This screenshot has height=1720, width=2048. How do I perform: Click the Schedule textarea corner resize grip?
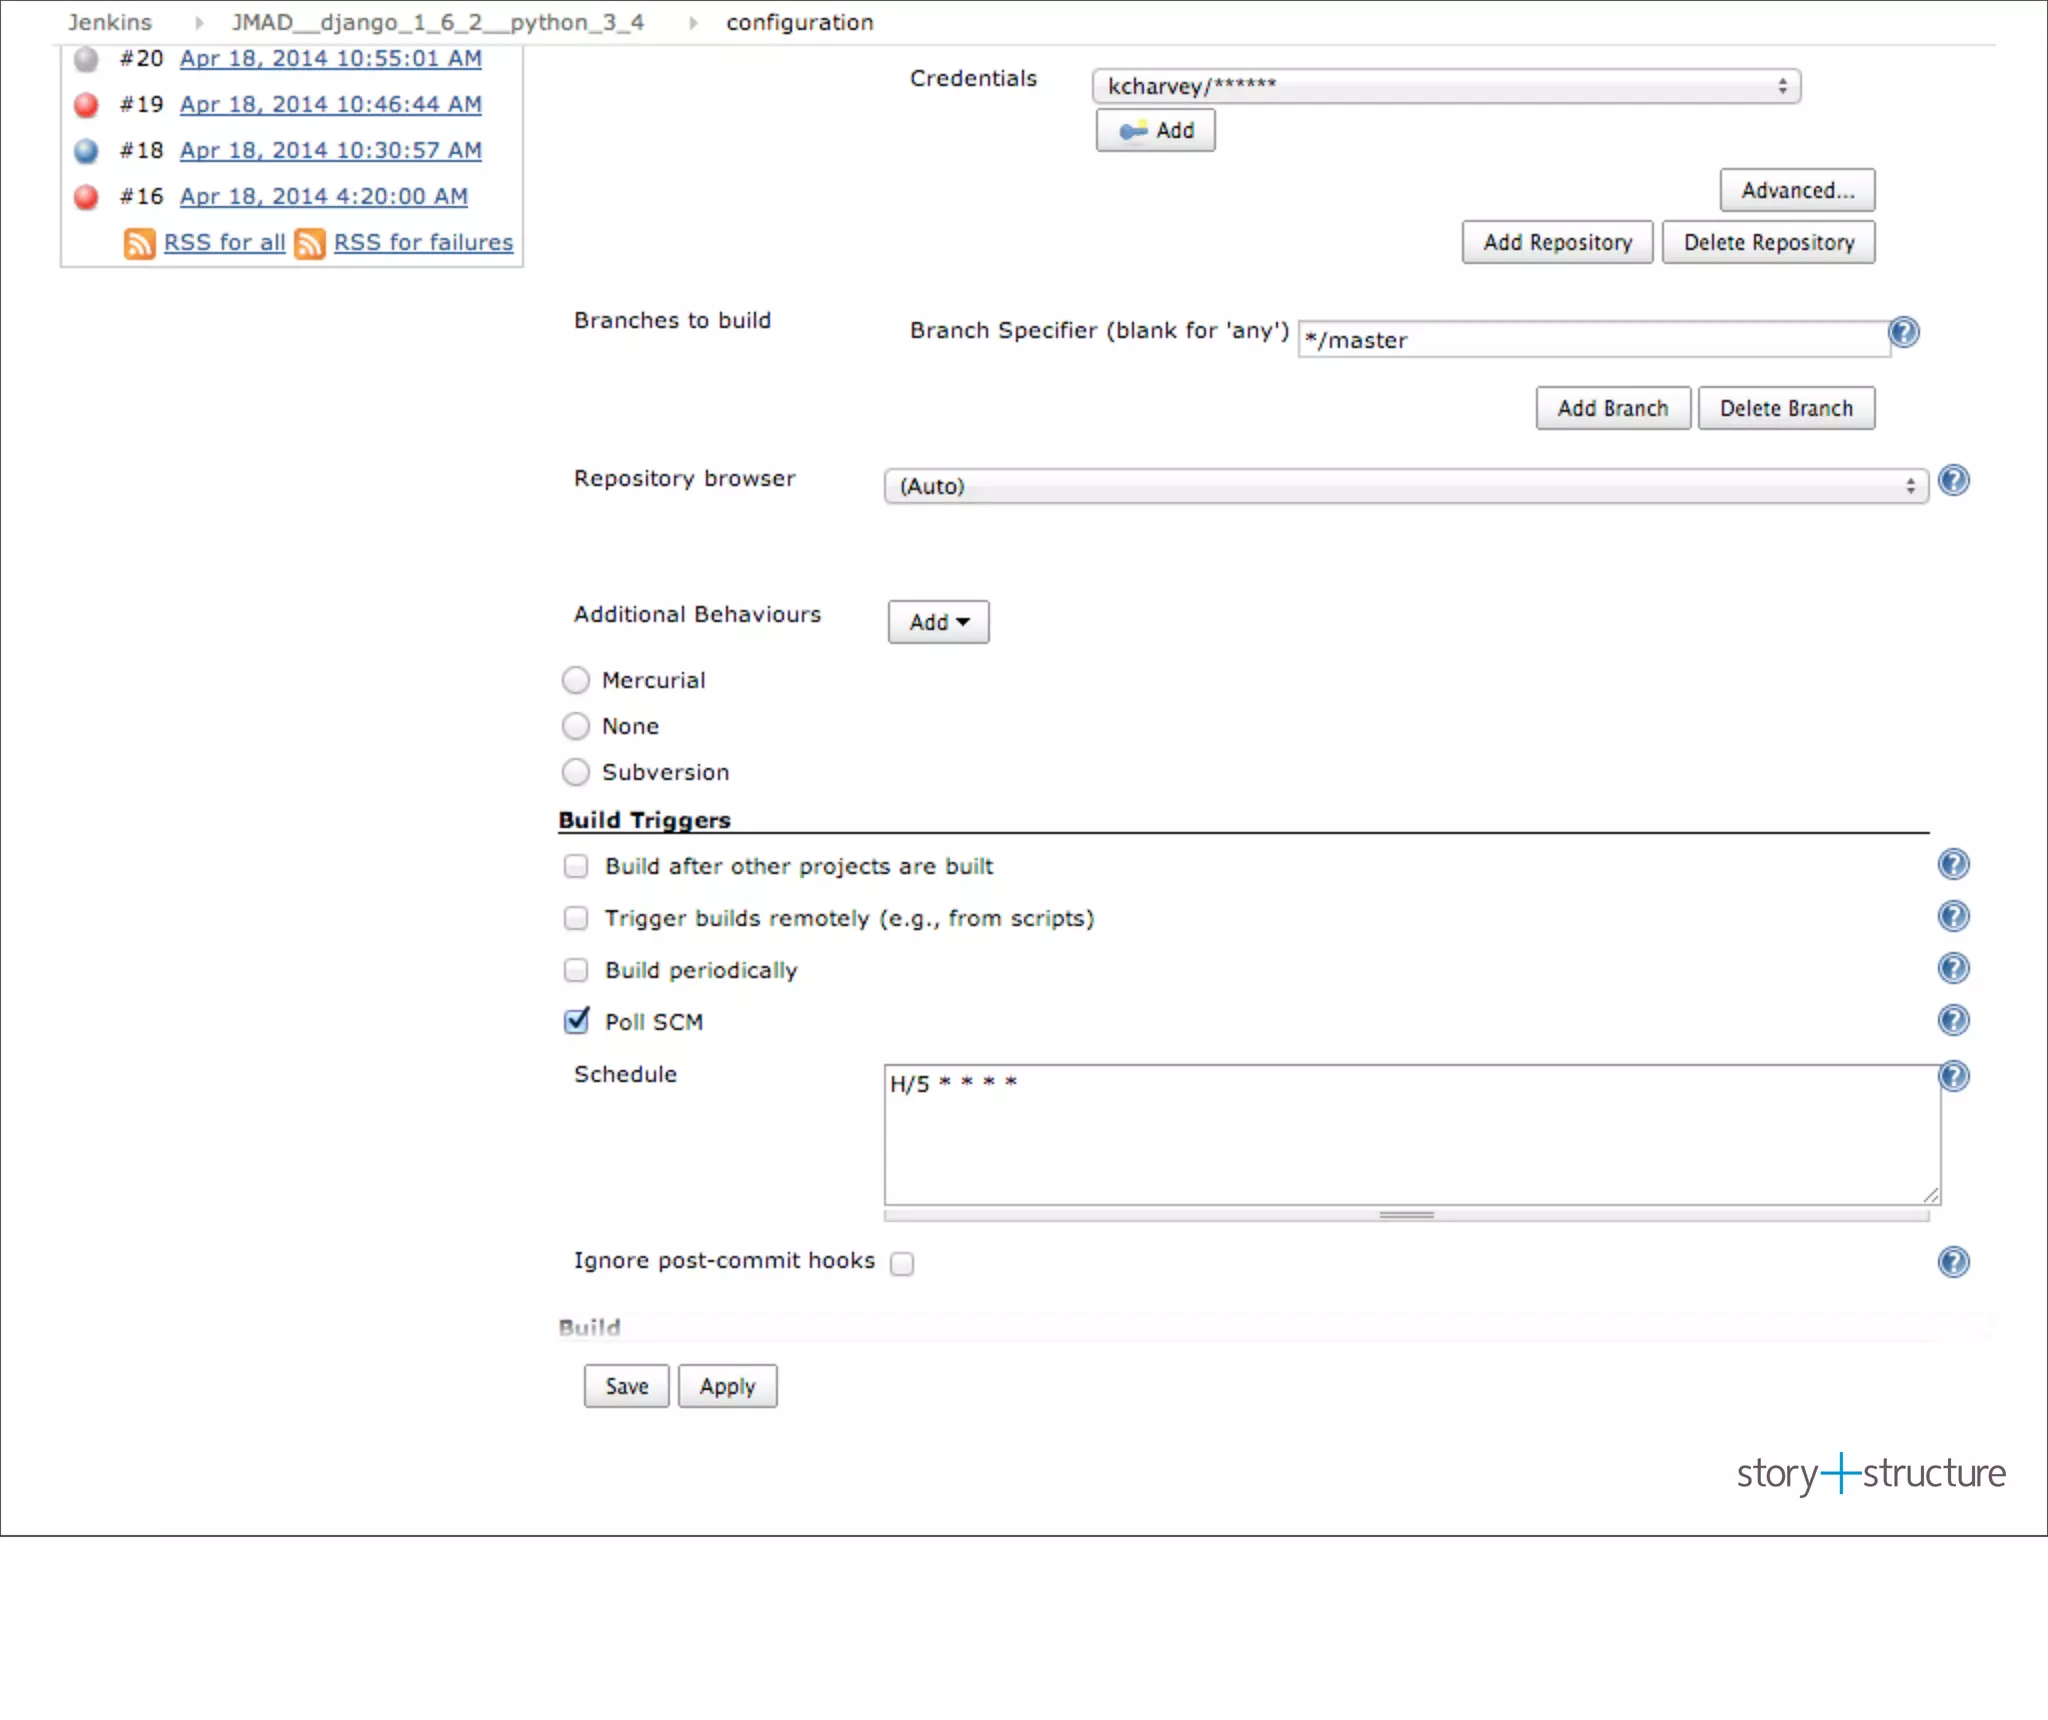click(1931, 1195)
